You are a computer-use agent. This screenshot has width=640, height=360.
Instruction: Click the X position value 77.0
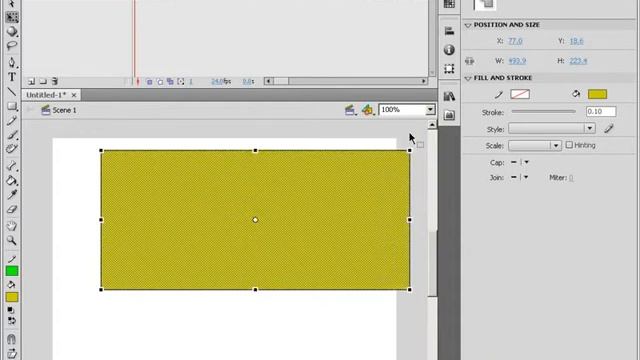516,41
